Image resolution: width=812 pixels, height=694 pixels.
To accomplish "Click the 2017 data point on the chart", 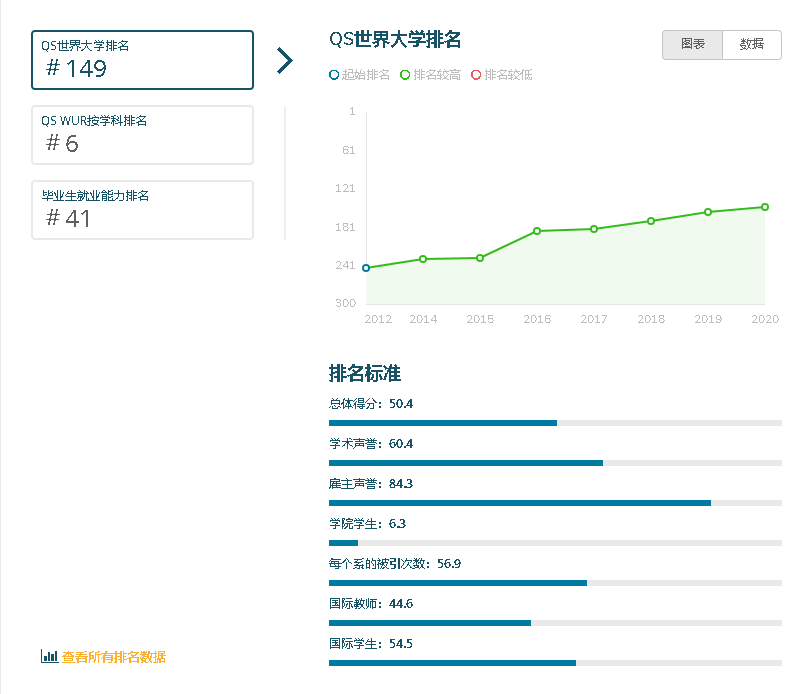I will 593,229.
